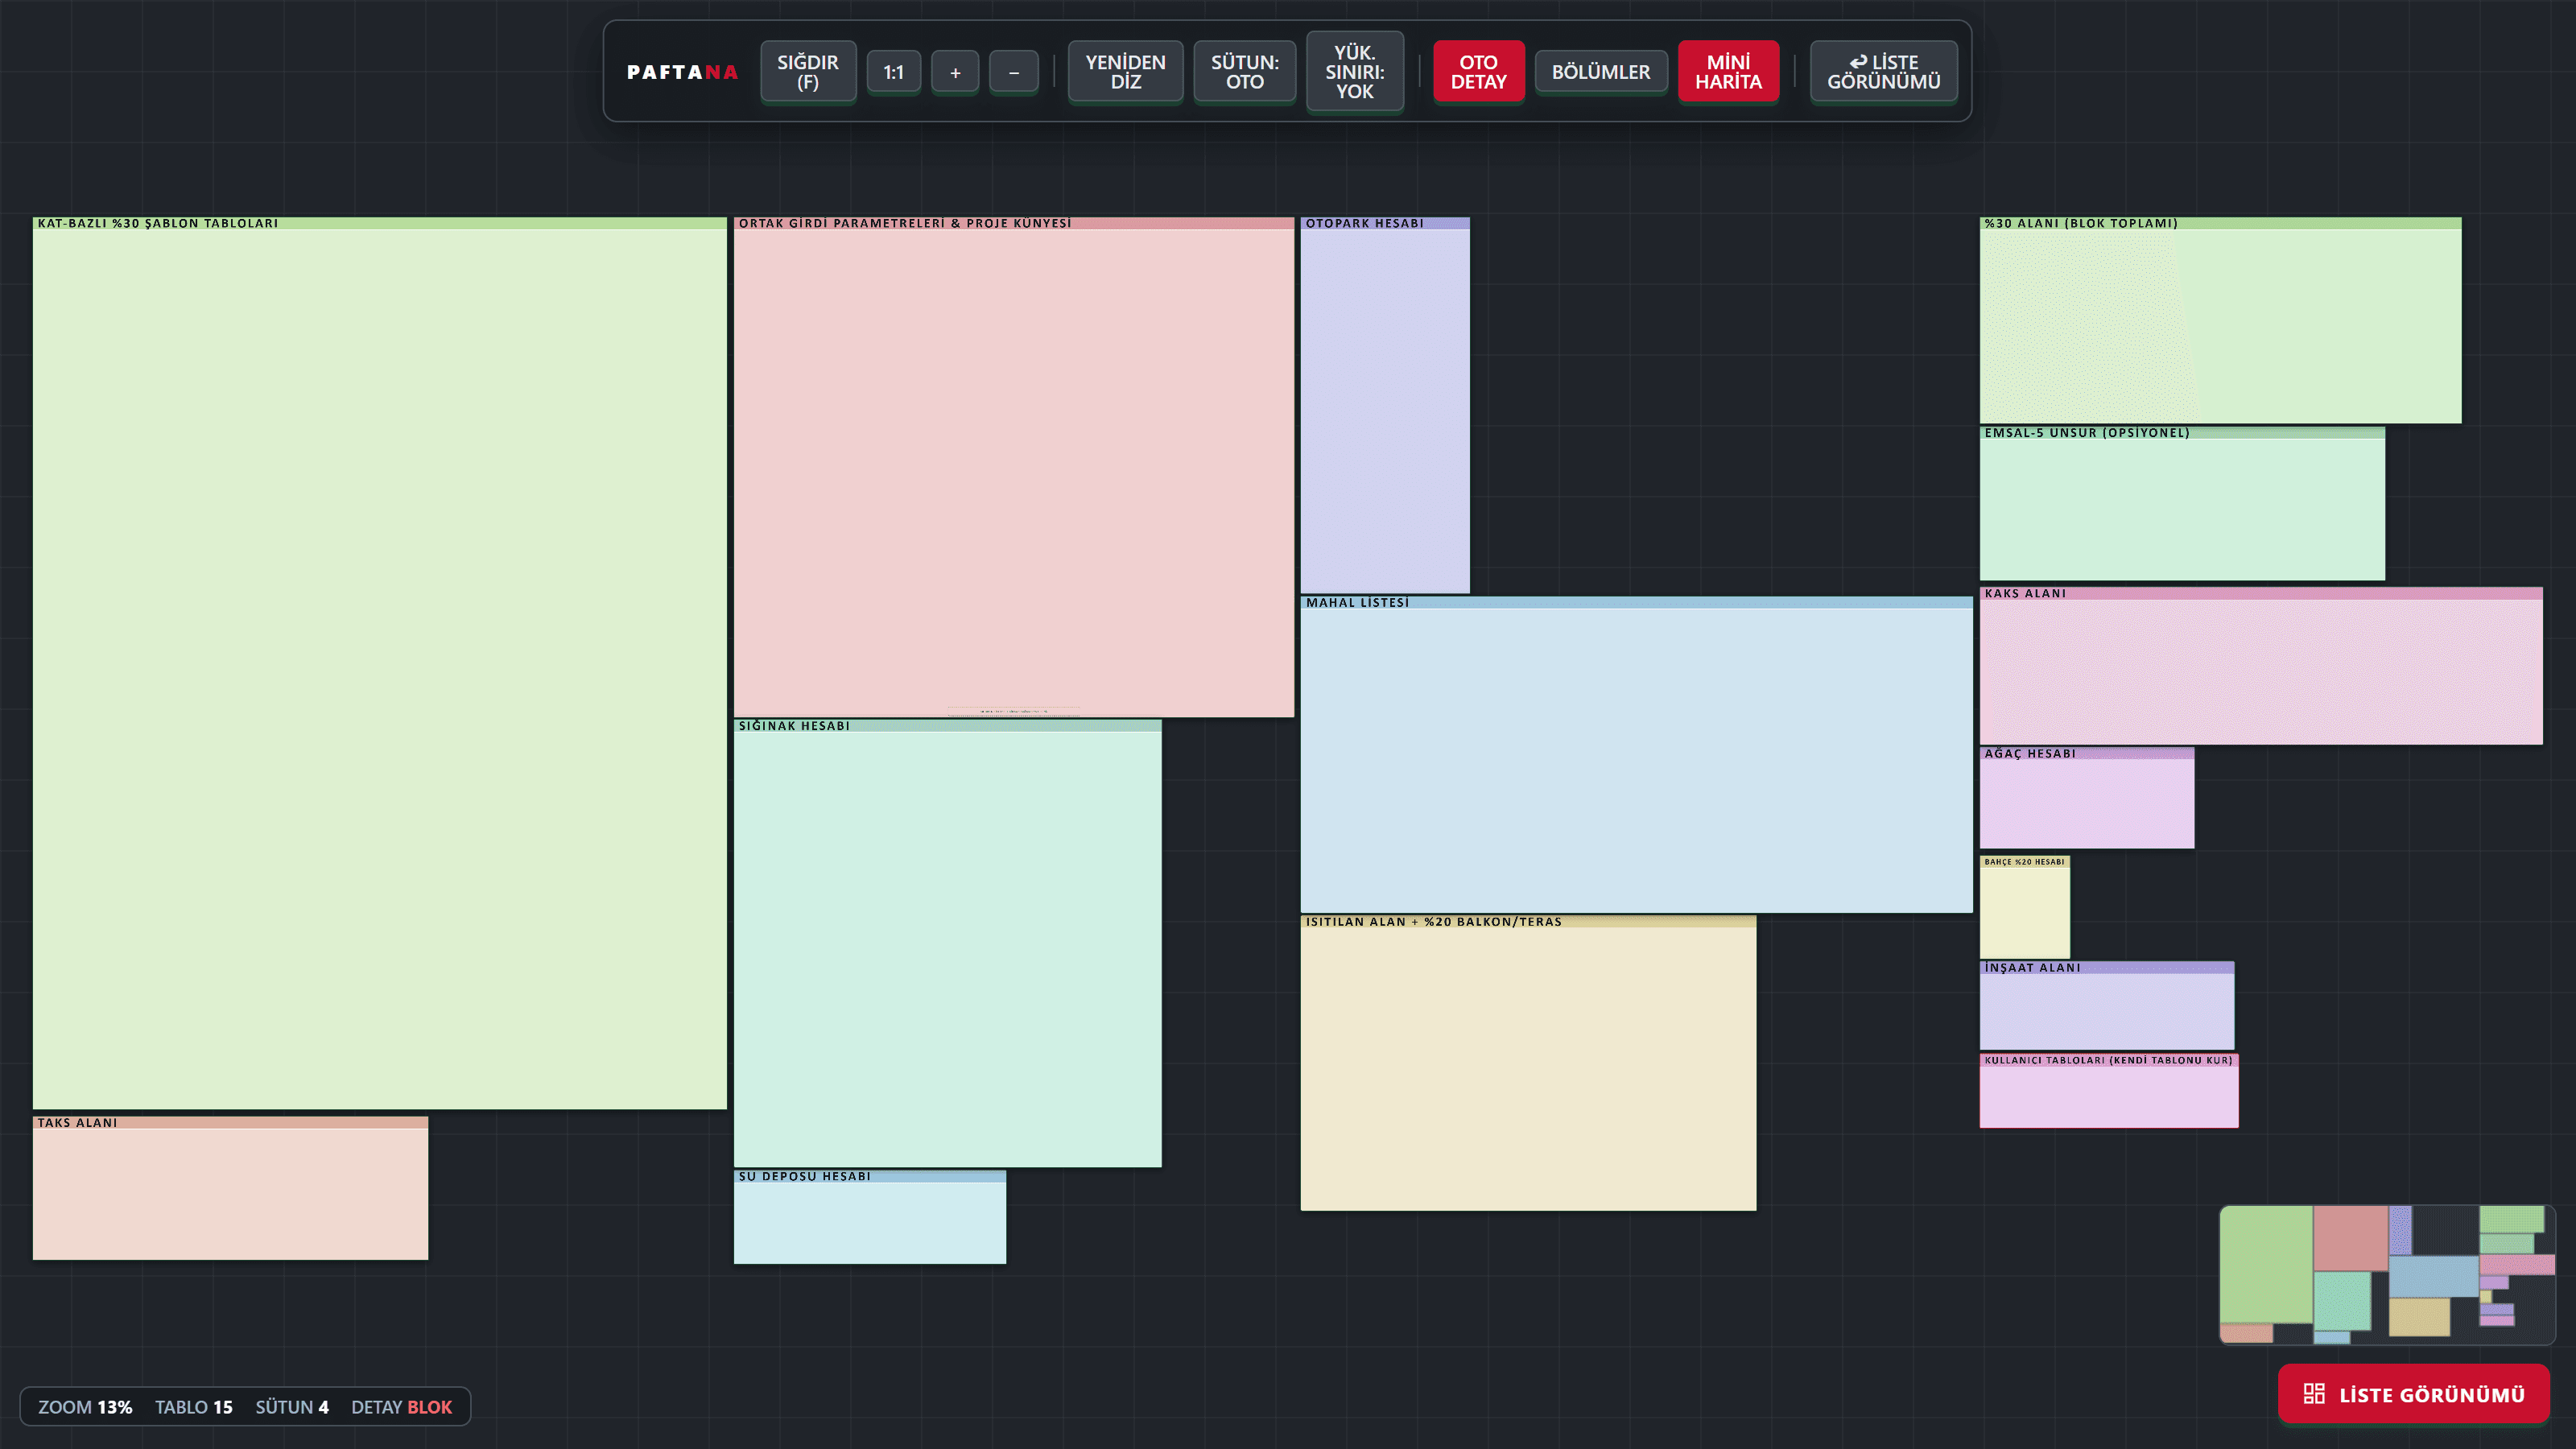Zoom in with the plus button

[x=955, y=72]
